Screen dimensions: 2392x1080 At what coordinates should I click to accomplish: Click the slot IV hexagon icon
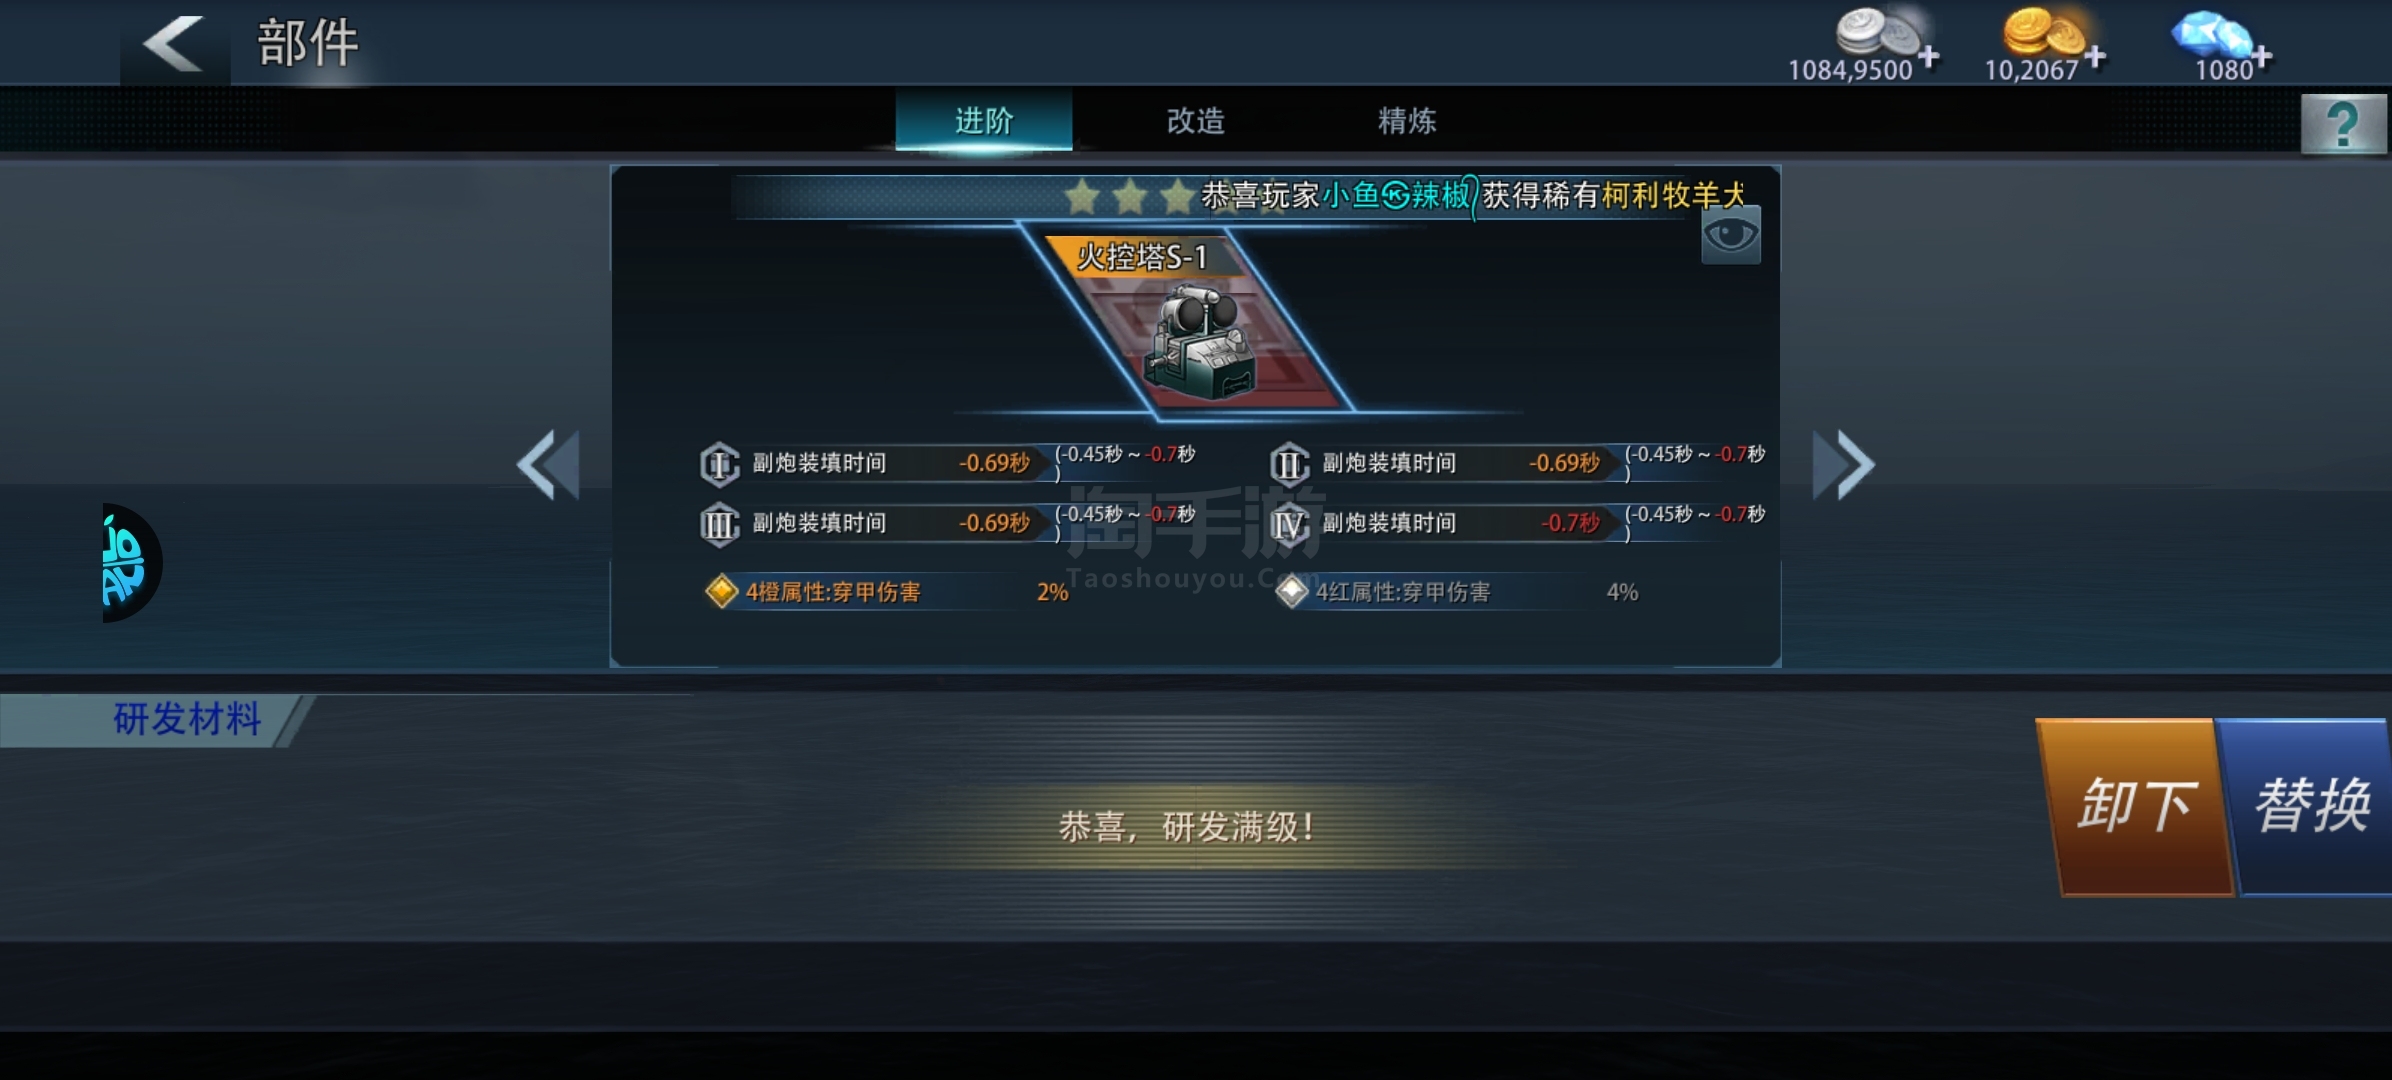tap(1289, 524)
